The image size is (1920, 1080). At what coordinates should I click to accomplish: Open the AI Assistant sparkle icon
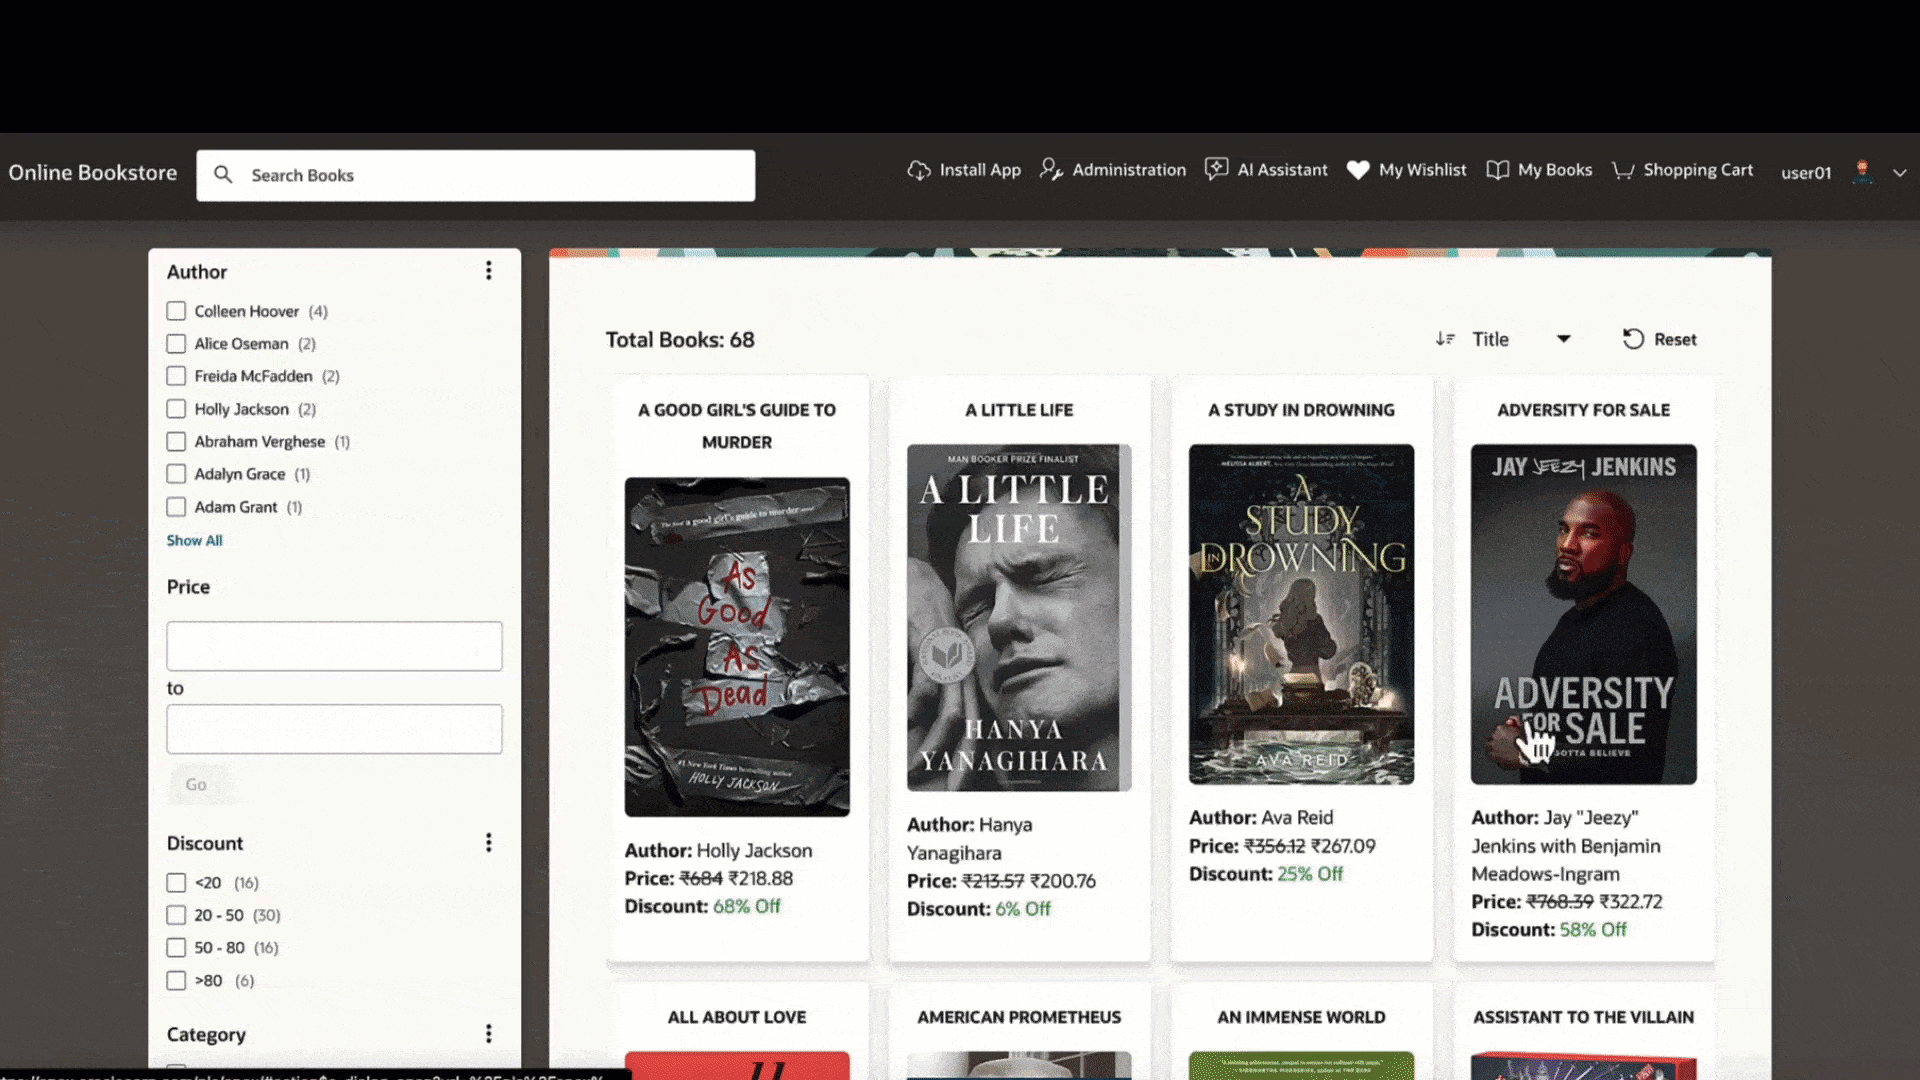tap(1216, 170)
